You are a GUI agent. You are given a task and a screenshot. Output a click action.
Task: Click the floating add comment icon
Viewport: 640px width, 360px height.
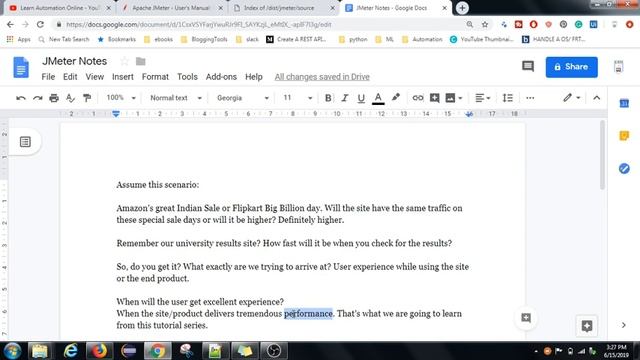[526, 318]
